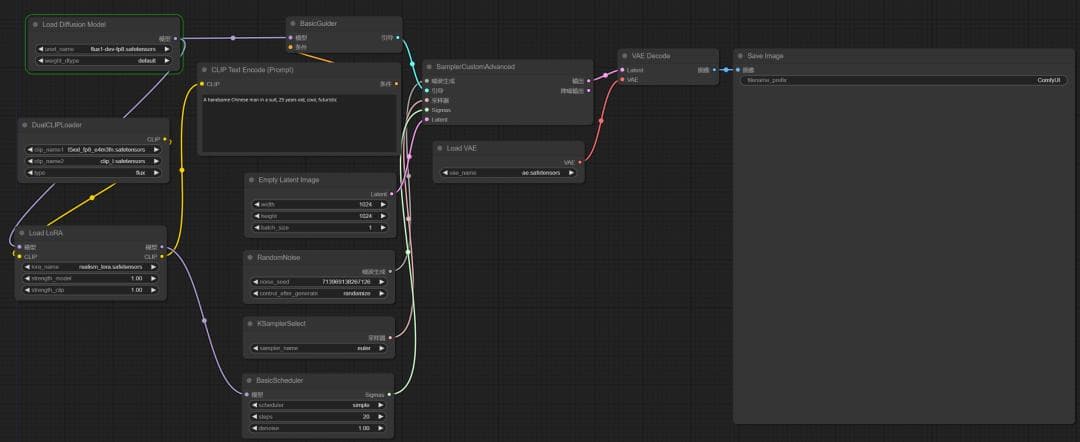Collapse the Load VAE node via its title dot
This screenshot has height=442, width=1080.
click(x=439, y=148)
